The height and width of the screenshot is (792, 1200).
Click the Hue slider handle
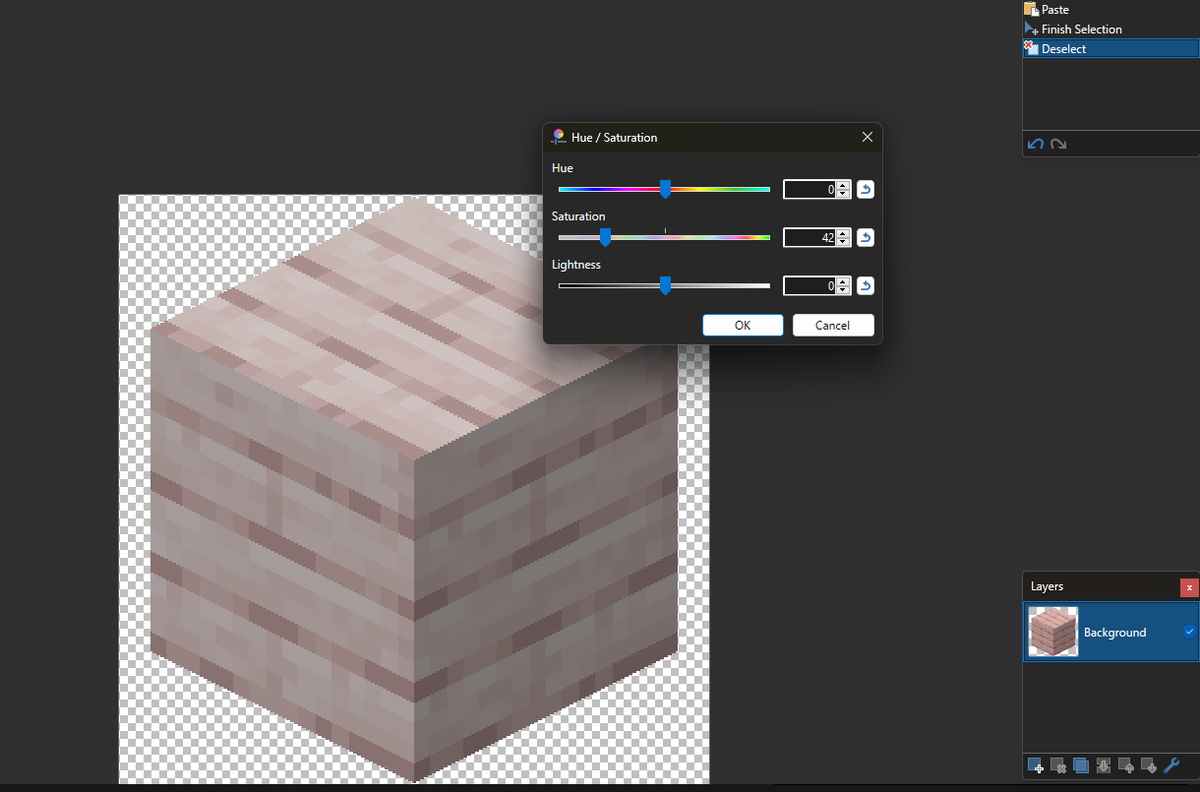[665, 189]
